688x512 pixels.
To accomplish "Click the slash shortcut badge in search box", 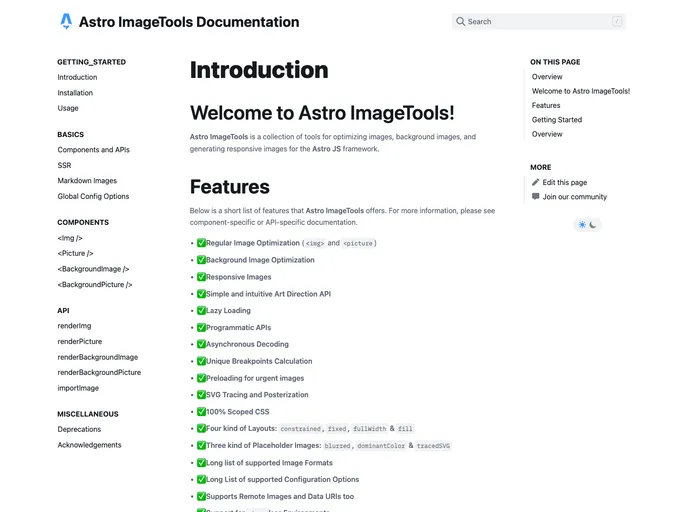I will pyautogui.click(x=617, y=21).
